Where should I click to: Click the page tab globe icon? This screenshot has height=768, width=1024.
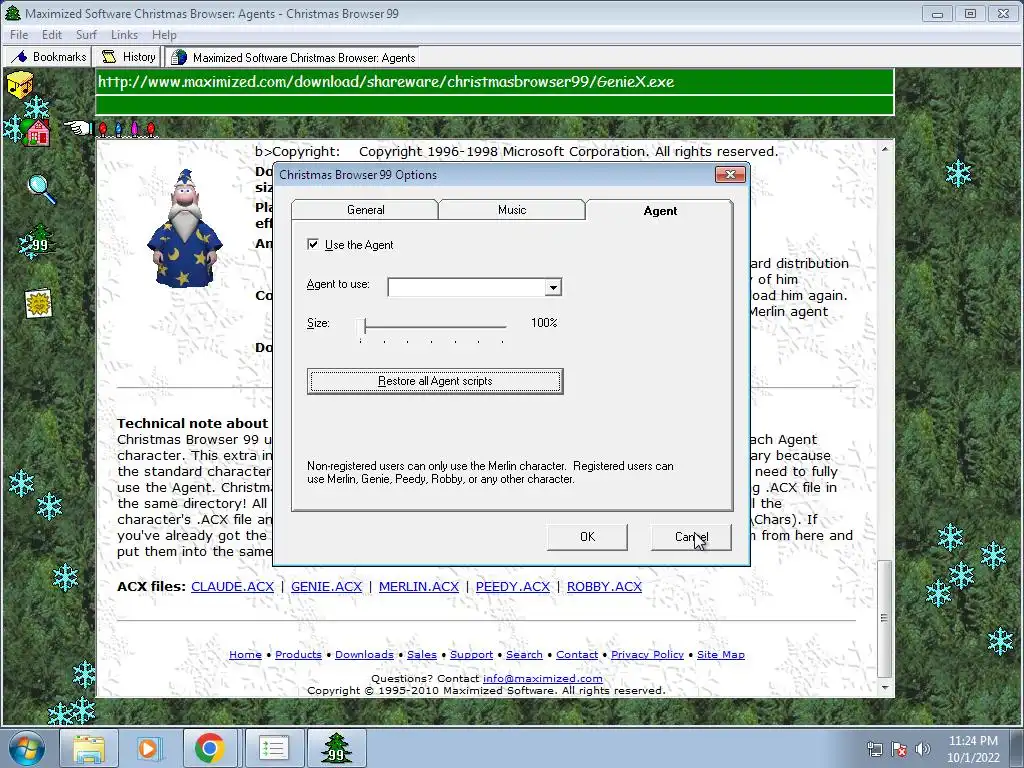[178, 57]
